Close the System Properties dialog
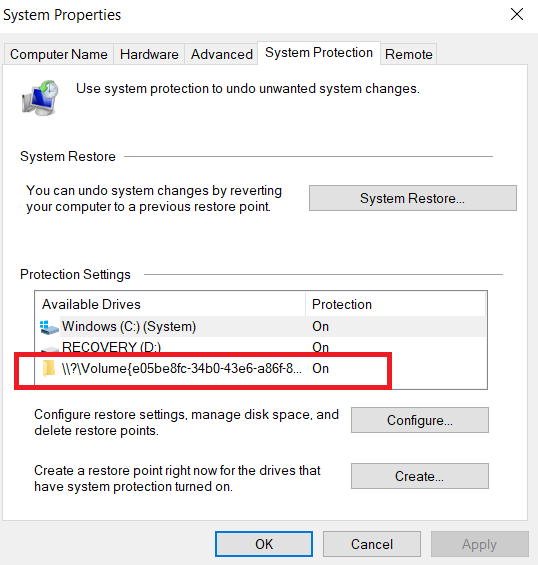The image size is (538, 565). coord(517,14)
